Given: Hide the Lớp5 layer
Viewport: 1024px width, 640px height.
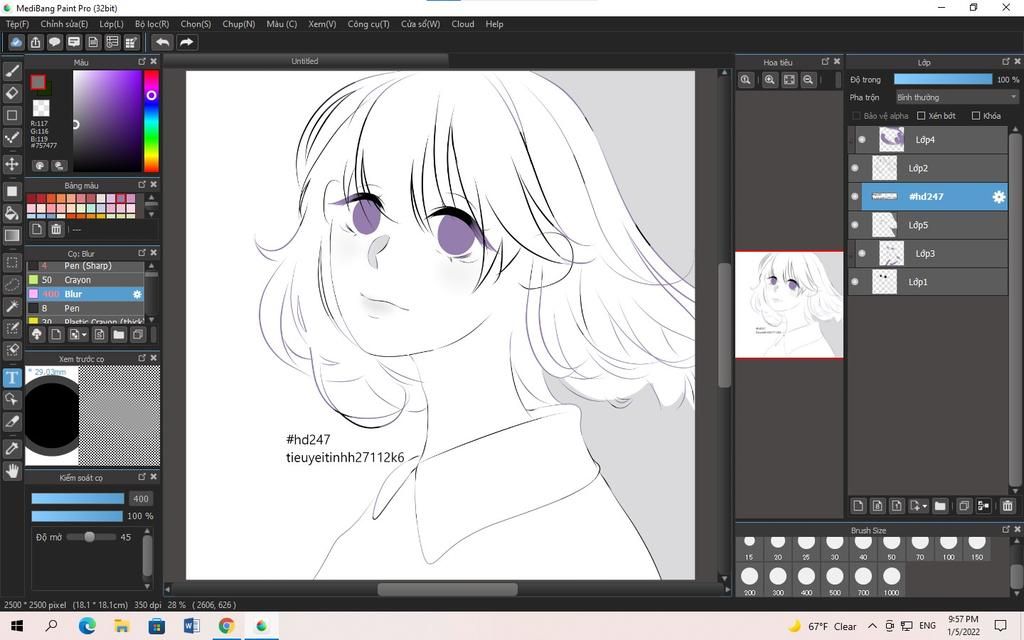Looking at the screenshot, I should [855, 225].
